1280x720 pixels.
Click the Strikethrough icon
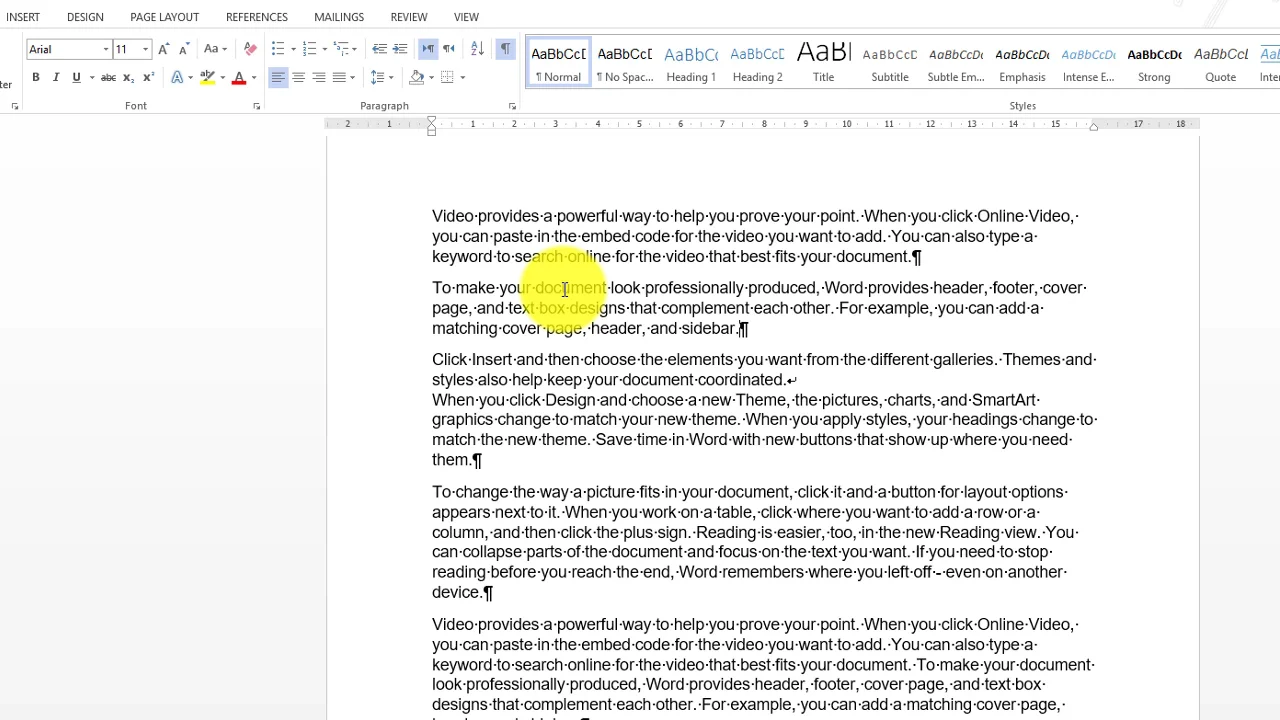[108, 78]
